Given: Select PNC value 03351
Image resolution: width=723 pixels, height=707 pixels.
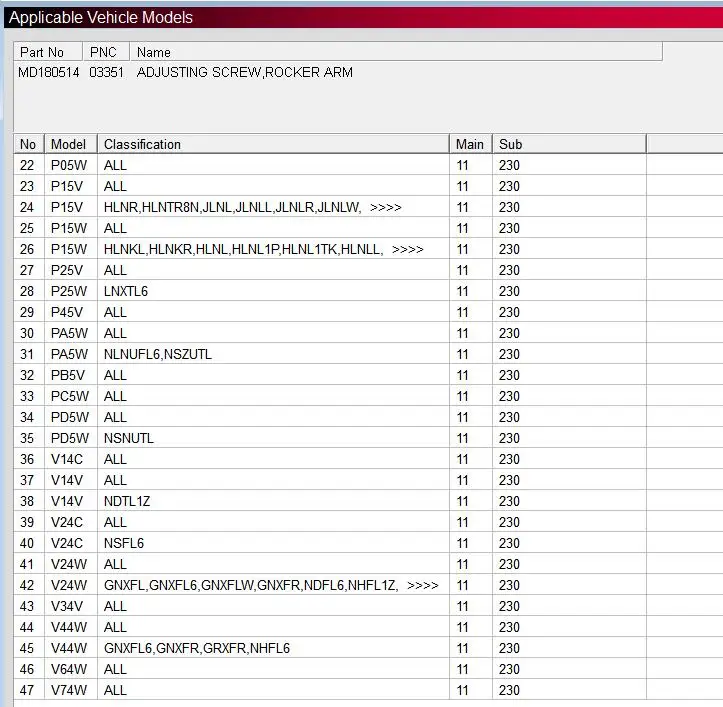Looking at the screenshot, I should click(107, 72).
